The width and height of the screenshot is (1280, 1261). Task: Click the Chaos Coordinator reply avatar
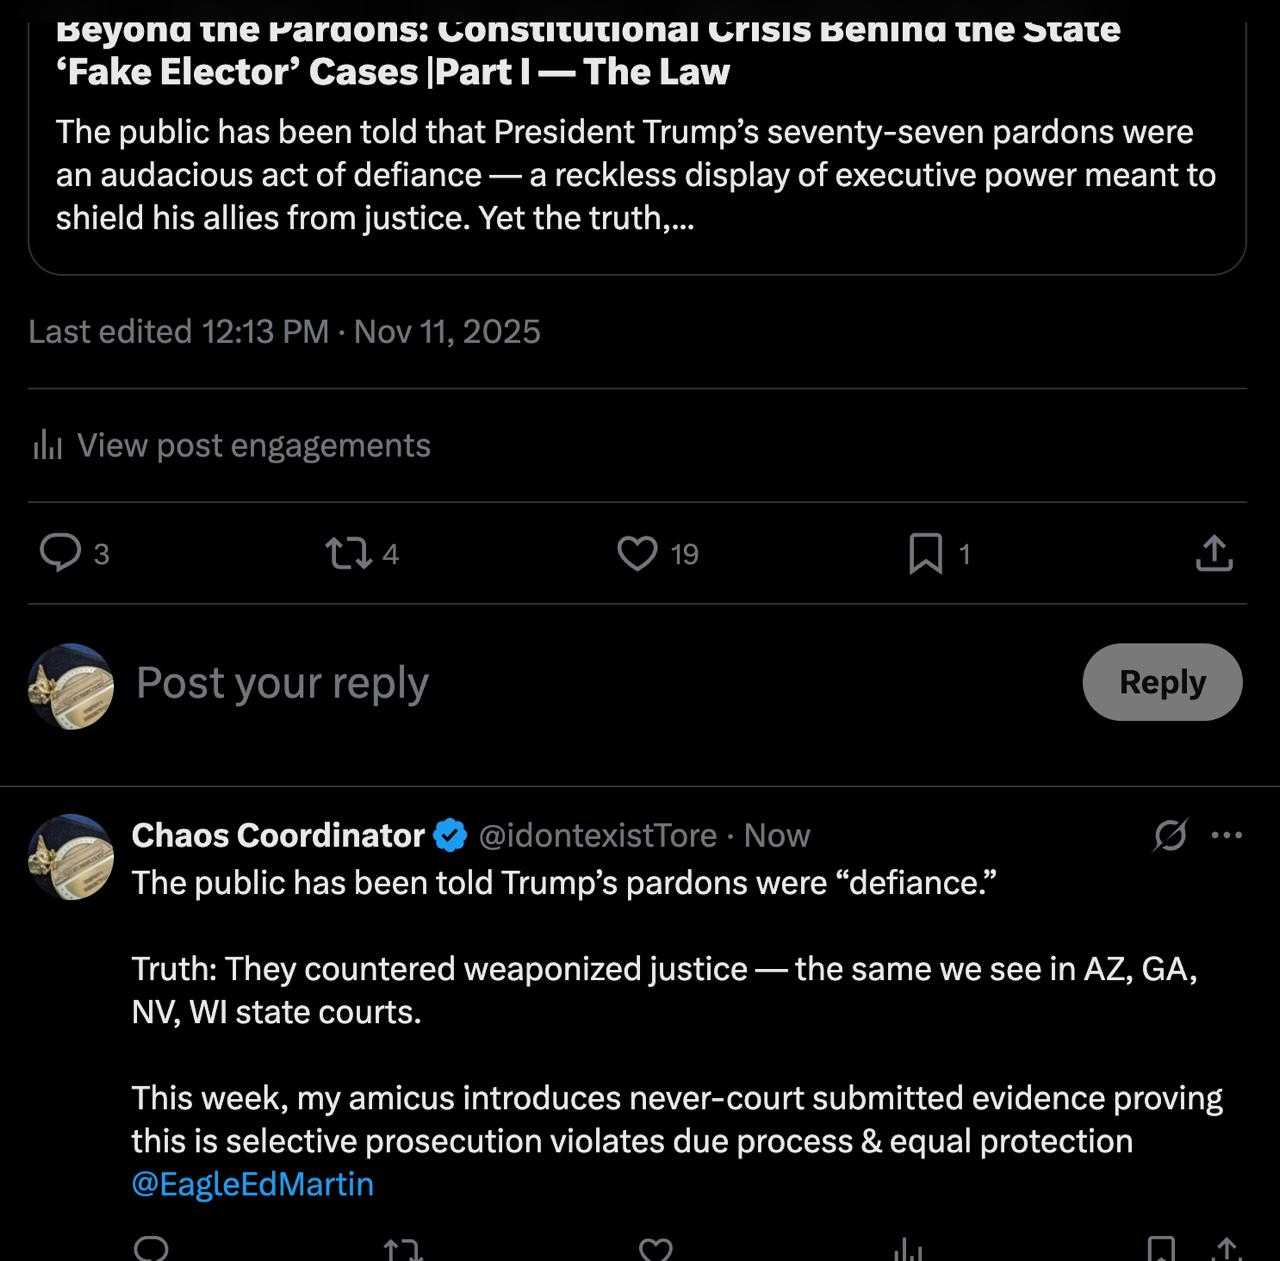tap(71, 857)
